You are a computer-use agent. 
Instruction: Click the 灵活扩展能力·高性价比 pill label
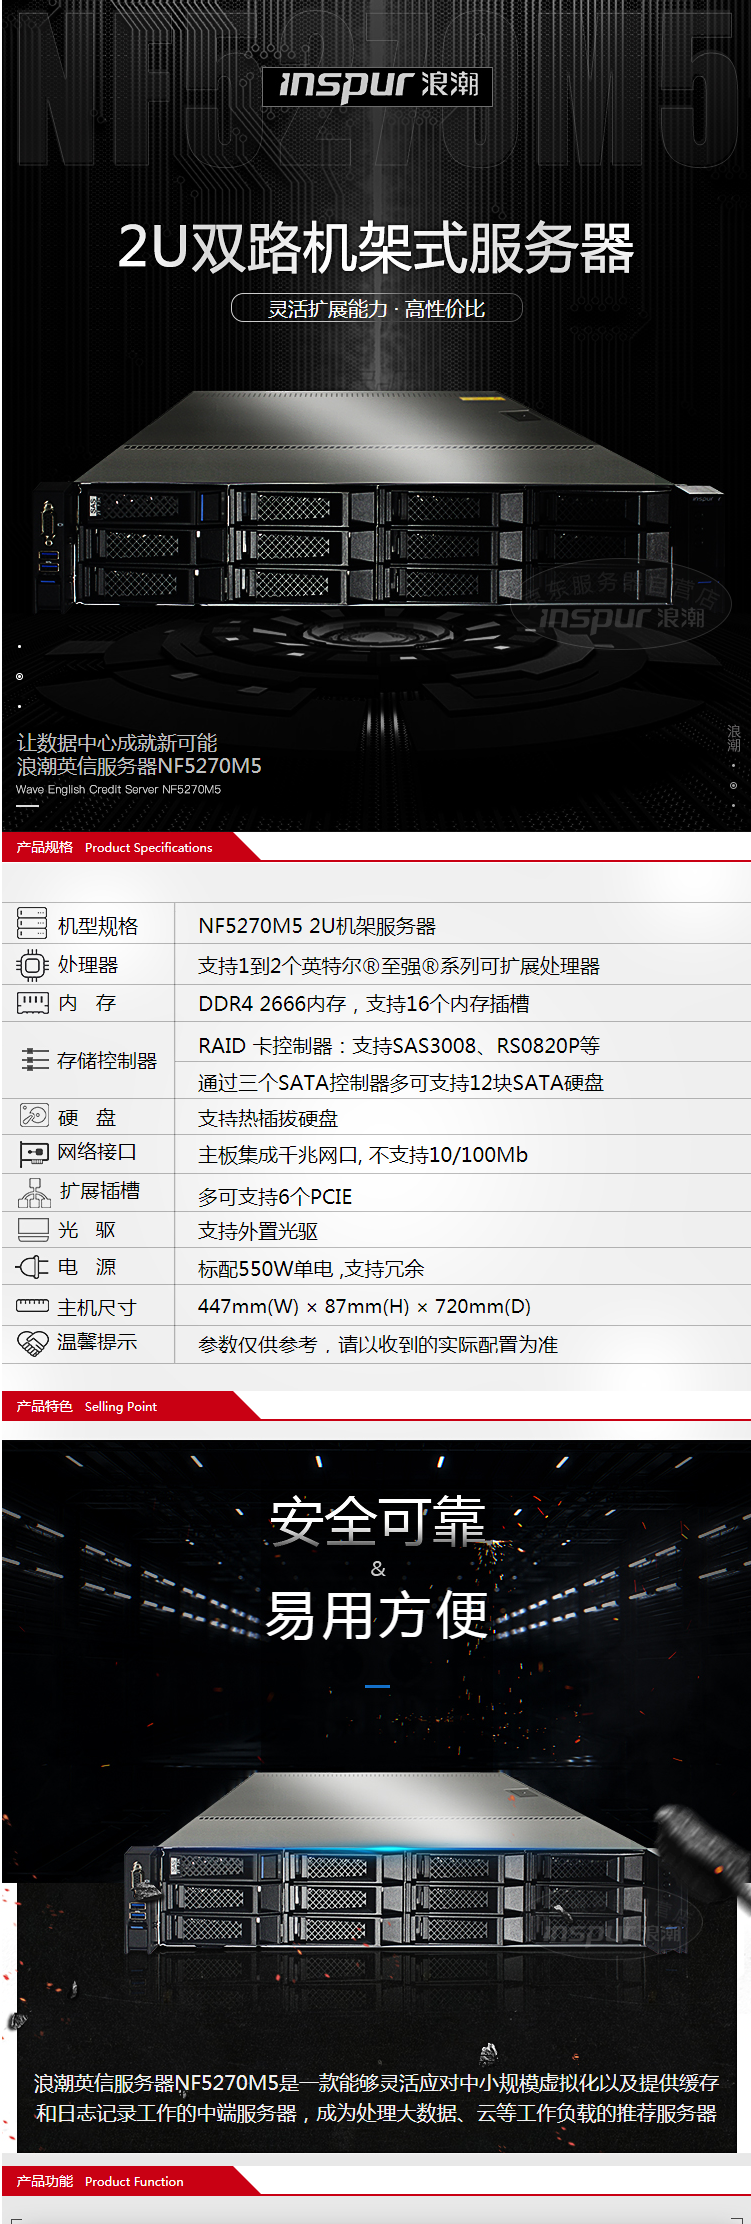point(377,308)
